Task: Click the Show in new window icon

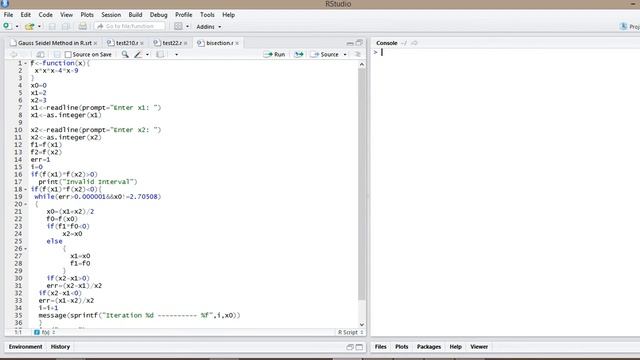Action: (x=40, y=54)
